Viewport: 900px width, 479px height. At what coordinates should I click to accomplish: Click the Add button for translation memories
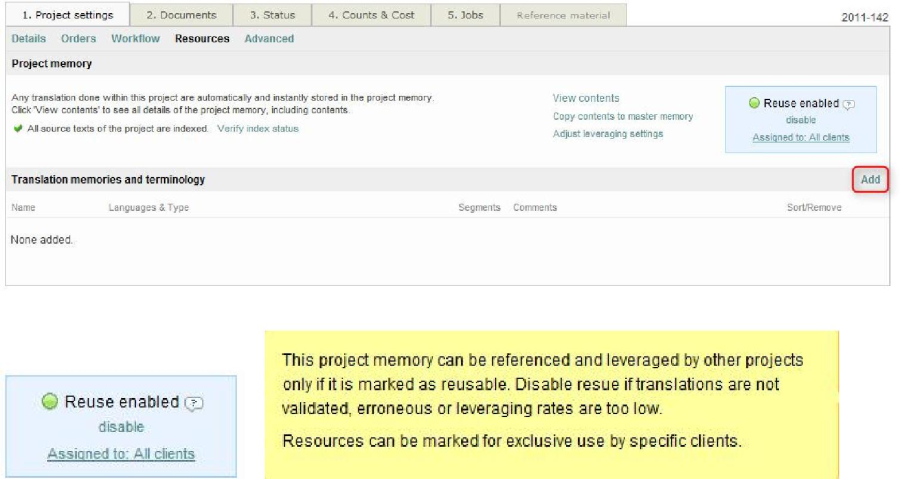870,179
